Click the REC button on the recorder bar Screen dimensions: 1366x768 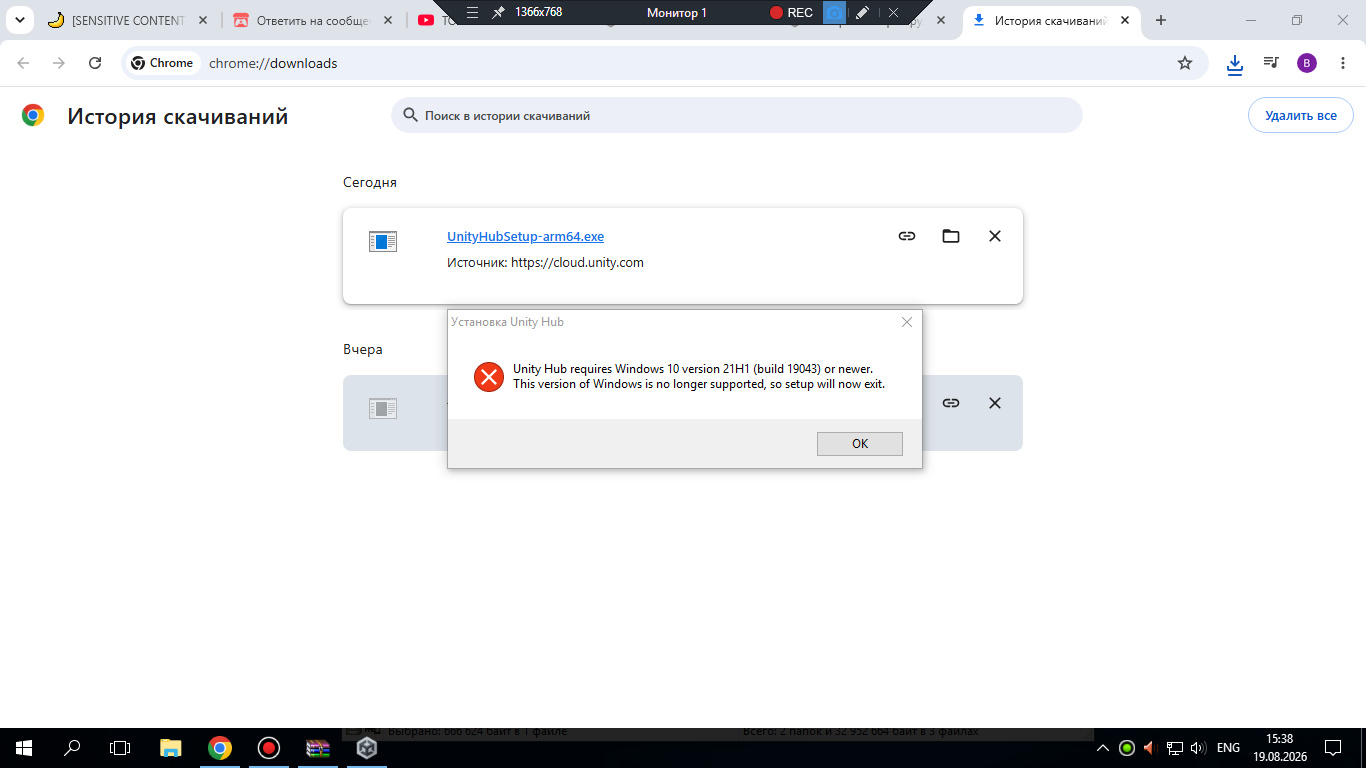pos(791,12)
